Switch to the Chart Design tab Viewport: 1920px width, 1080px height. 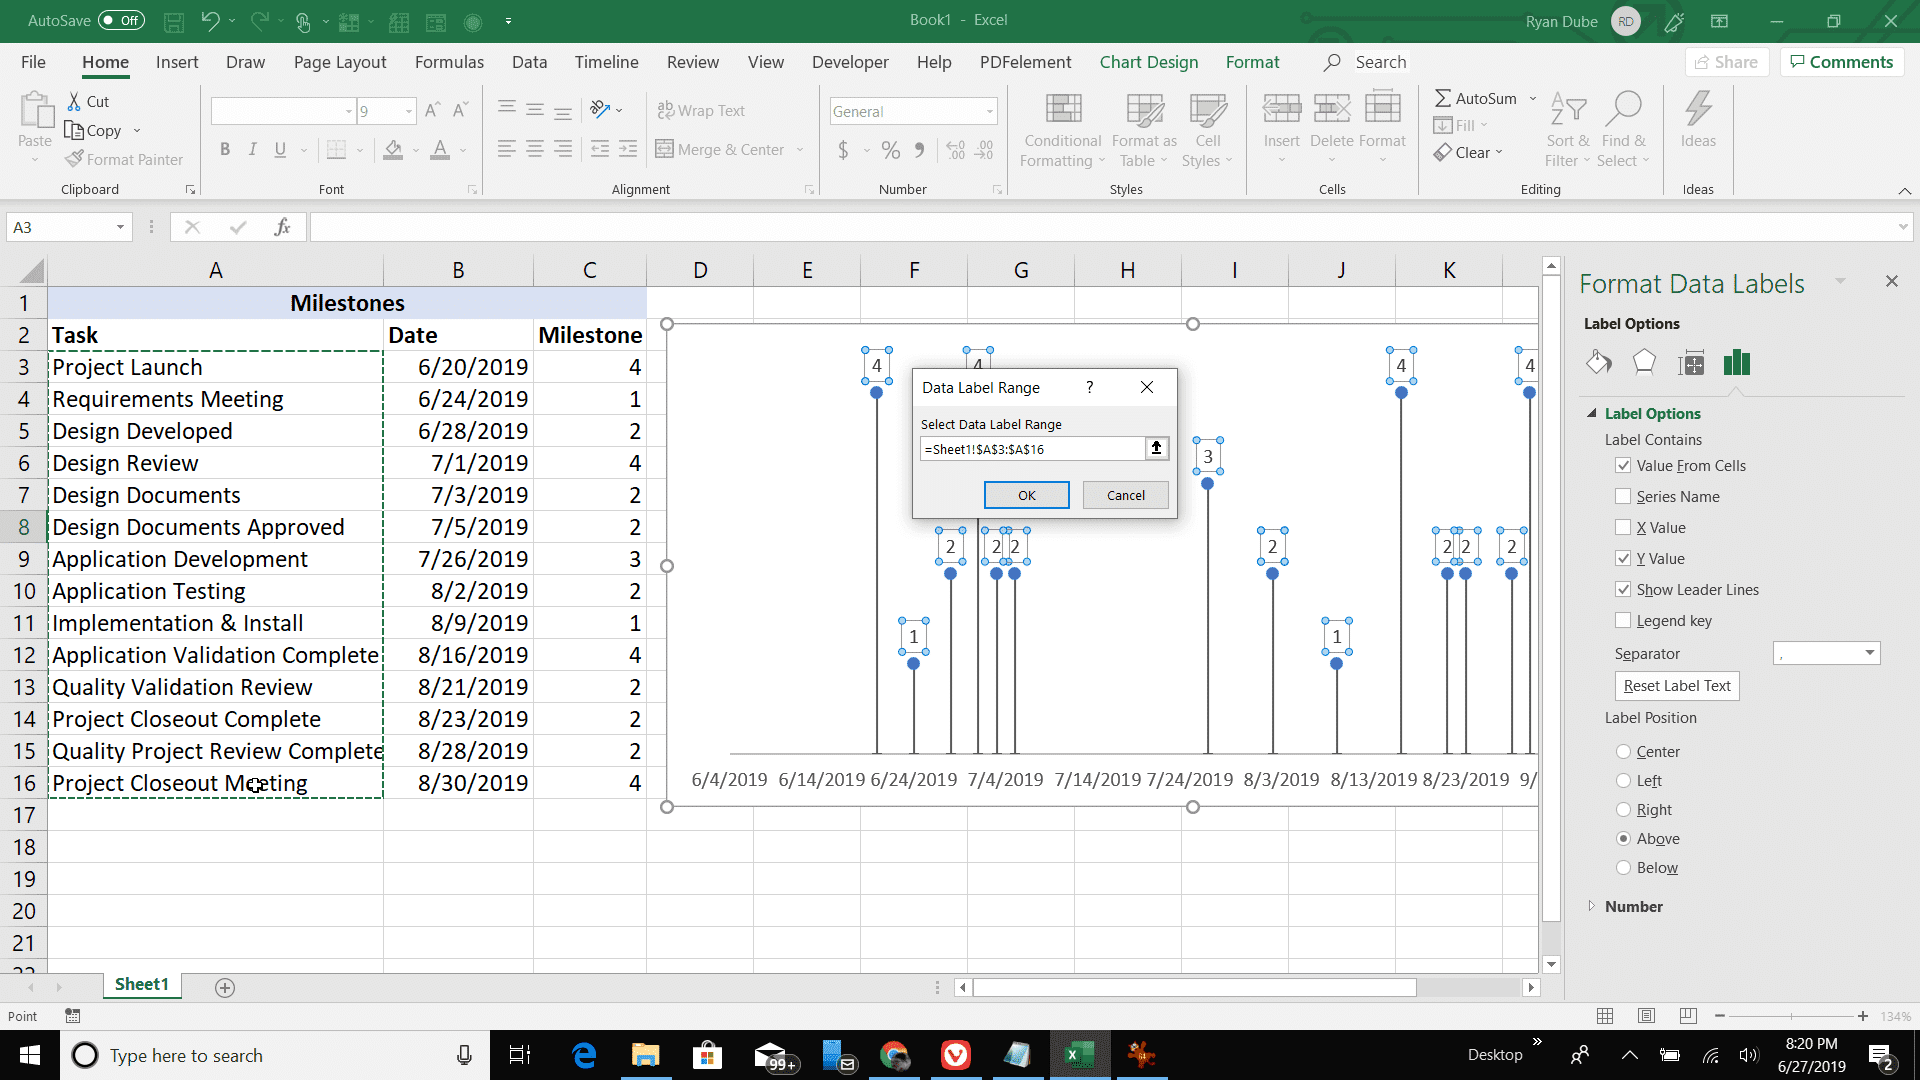[1149, 62]
